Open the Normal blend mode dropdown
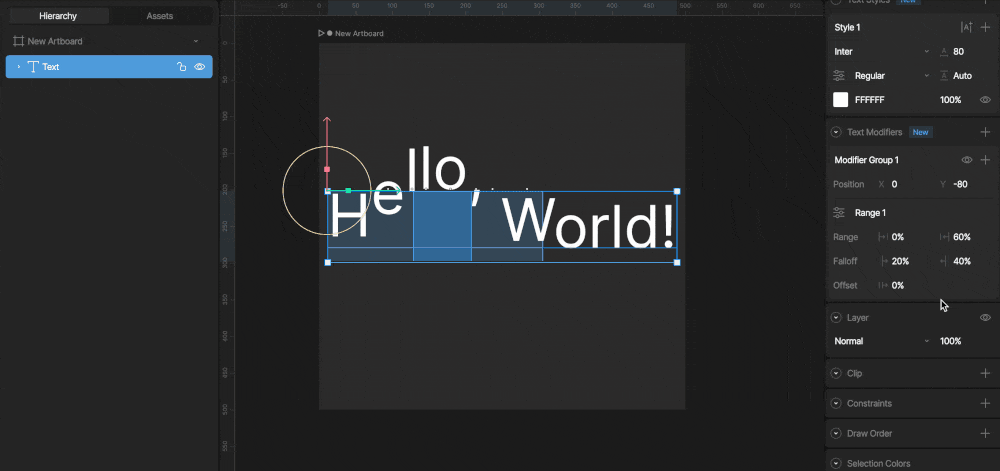This screenshot has width=1000, height=471. click(881, 341)
